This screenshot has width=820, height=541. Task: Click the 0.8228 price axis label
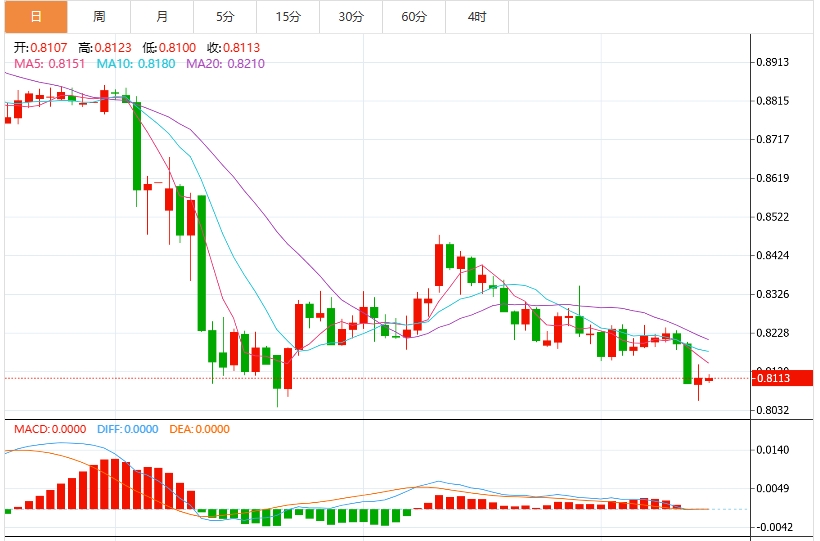click(x=773, y=333)
